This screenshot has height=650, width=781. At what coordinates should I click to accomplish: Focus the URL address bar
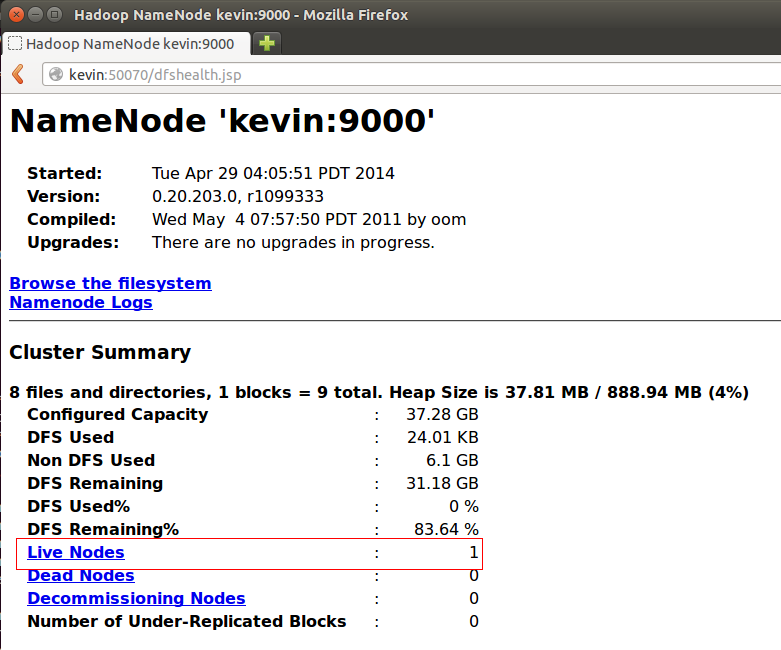[x=413, y=75]
